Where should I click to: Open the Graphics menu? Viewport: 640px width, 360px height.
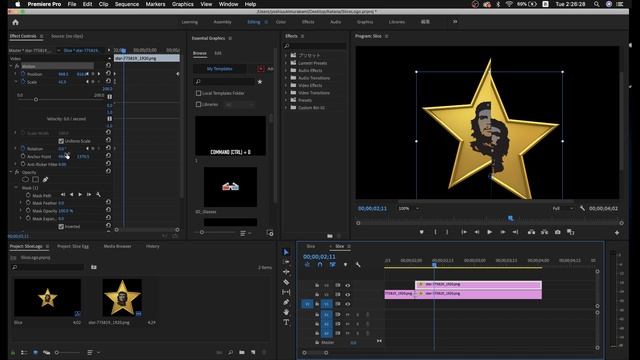point(182,4)
